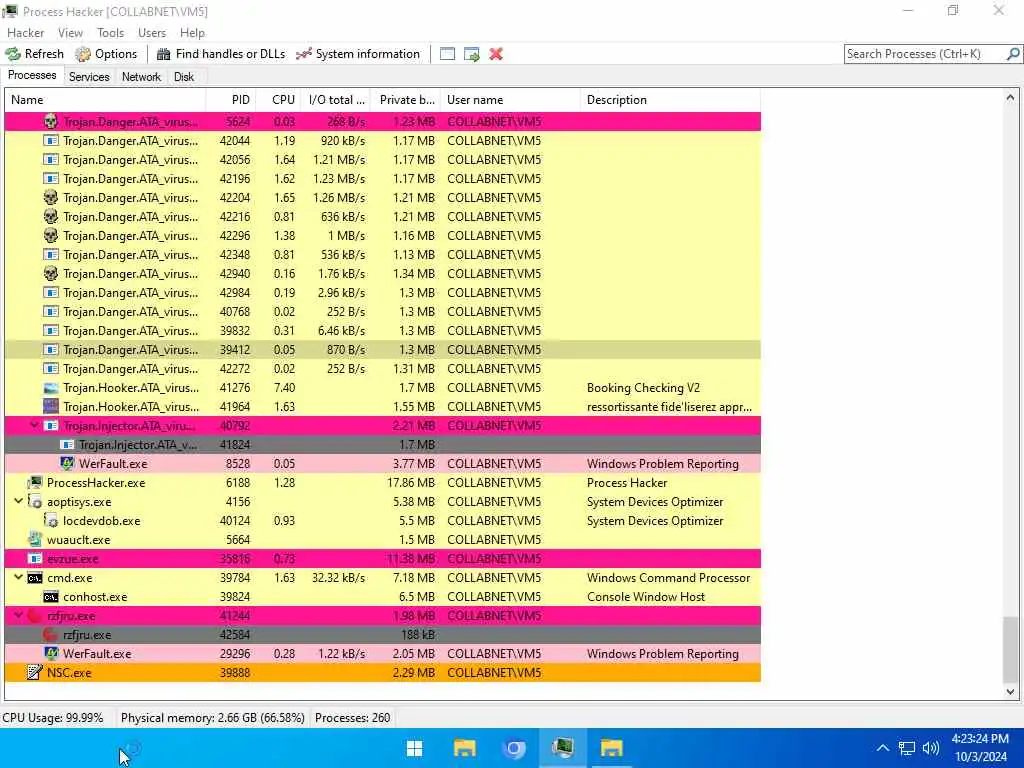Open the Hacker menu

tap(25, 33)
